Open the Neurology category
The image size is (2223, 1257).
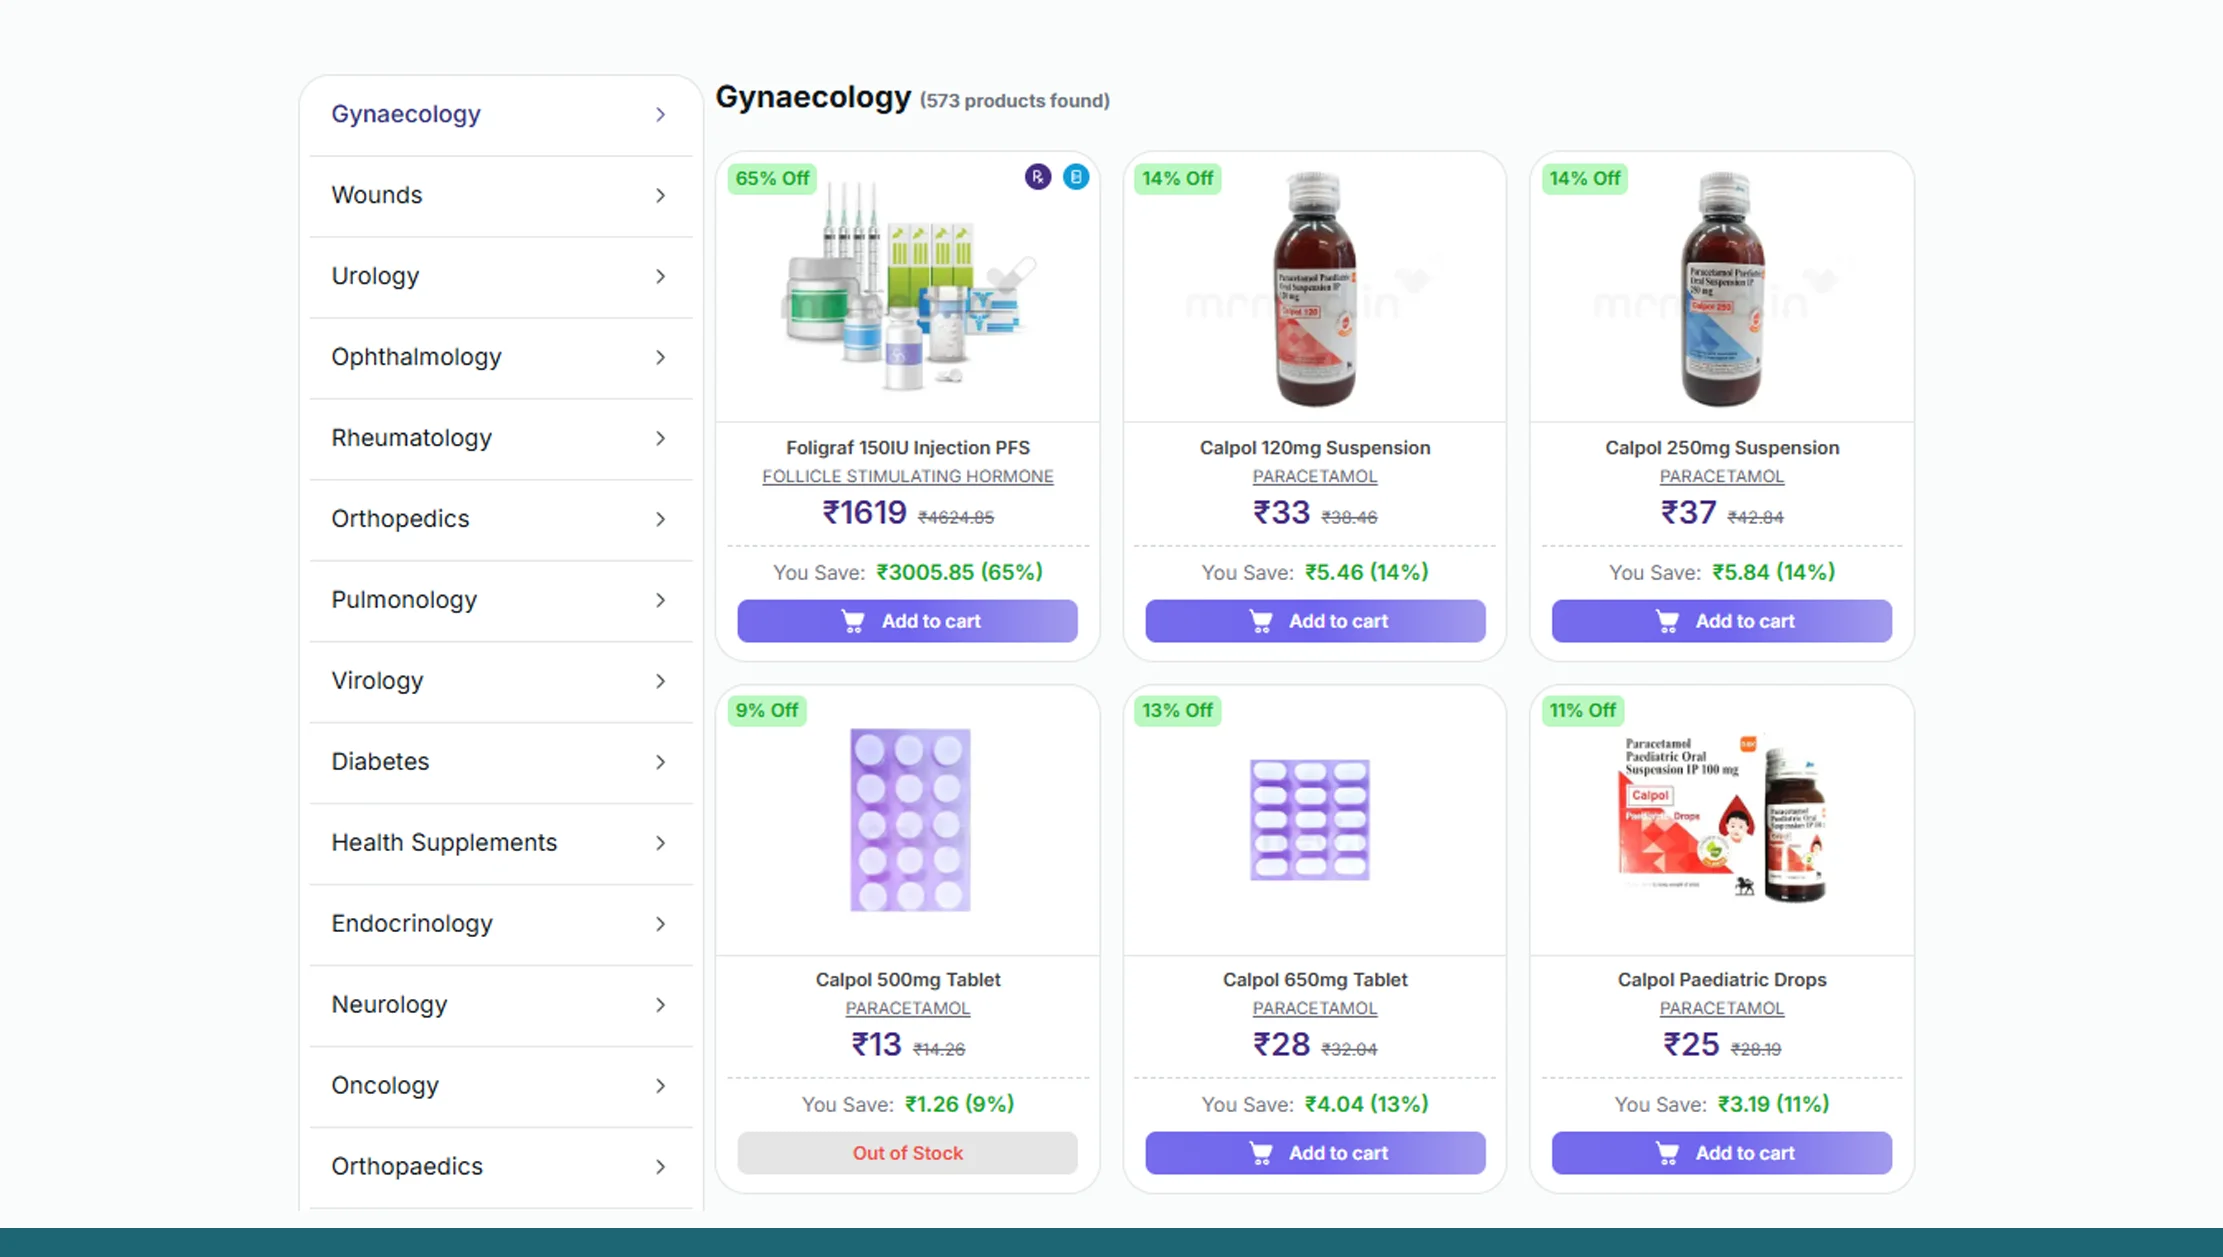(389, 1004)
